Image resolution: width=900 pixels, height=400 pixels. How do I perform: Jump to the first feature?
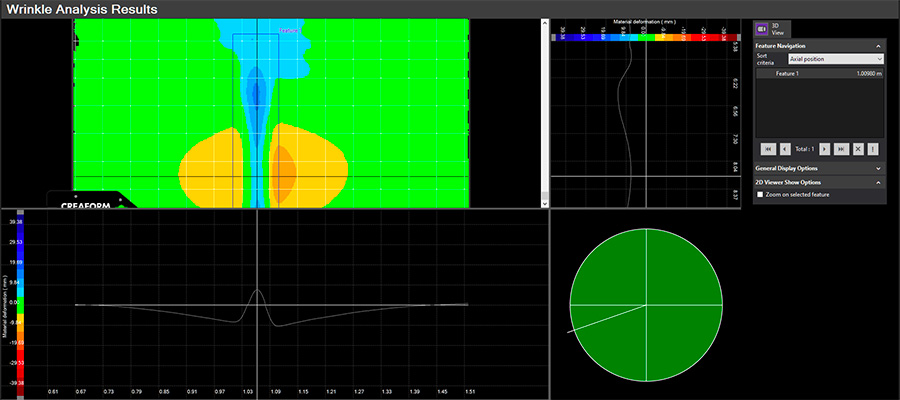point(769,148)
